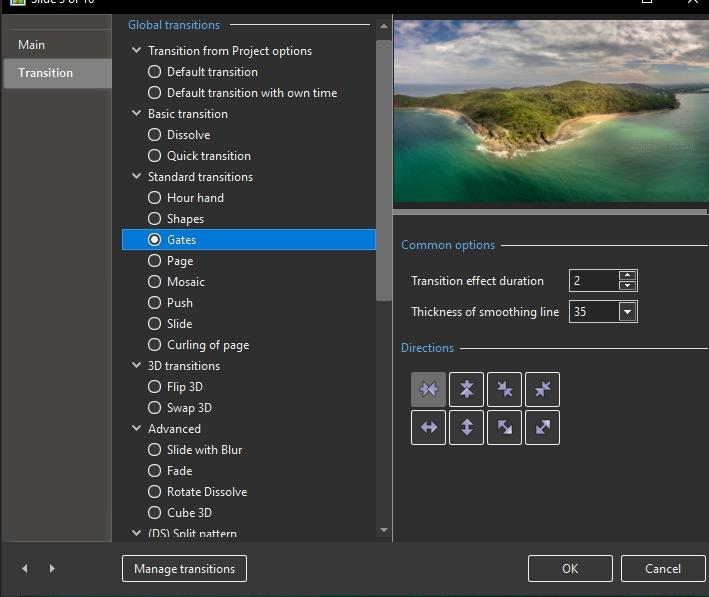This screenshot has width=709, height=597.
Task: Switch to the Main tab
Action: pyautogui.click(x=32, y=45)
